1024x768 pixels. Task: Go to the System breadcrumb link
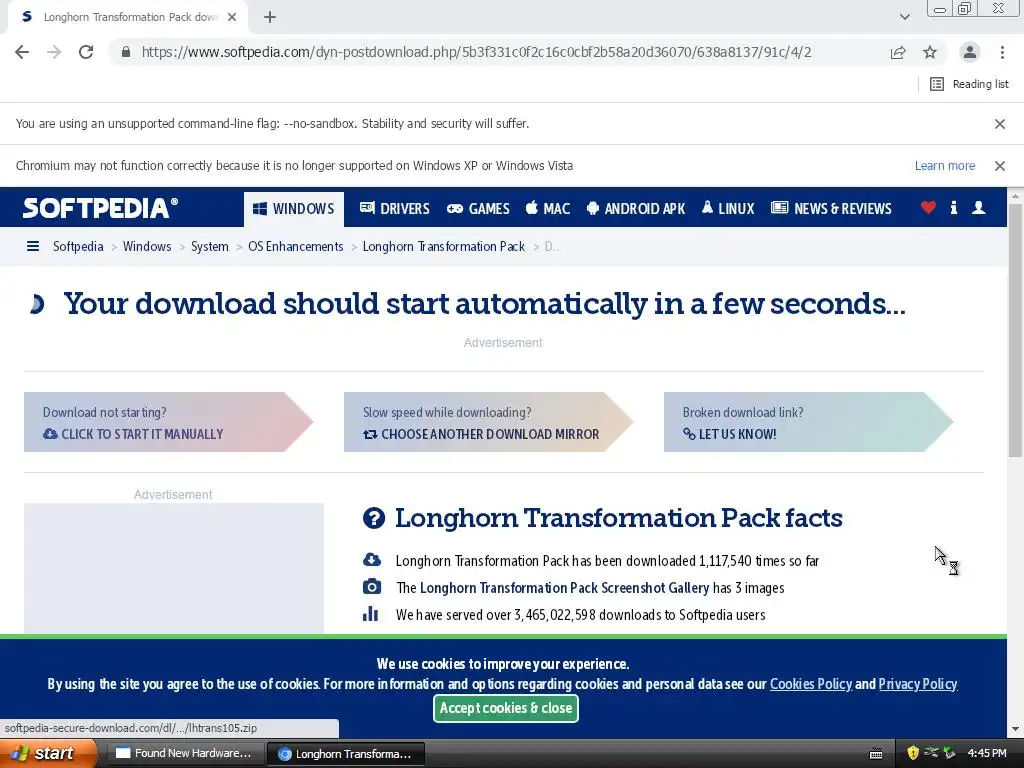click(x=210, y=246)
